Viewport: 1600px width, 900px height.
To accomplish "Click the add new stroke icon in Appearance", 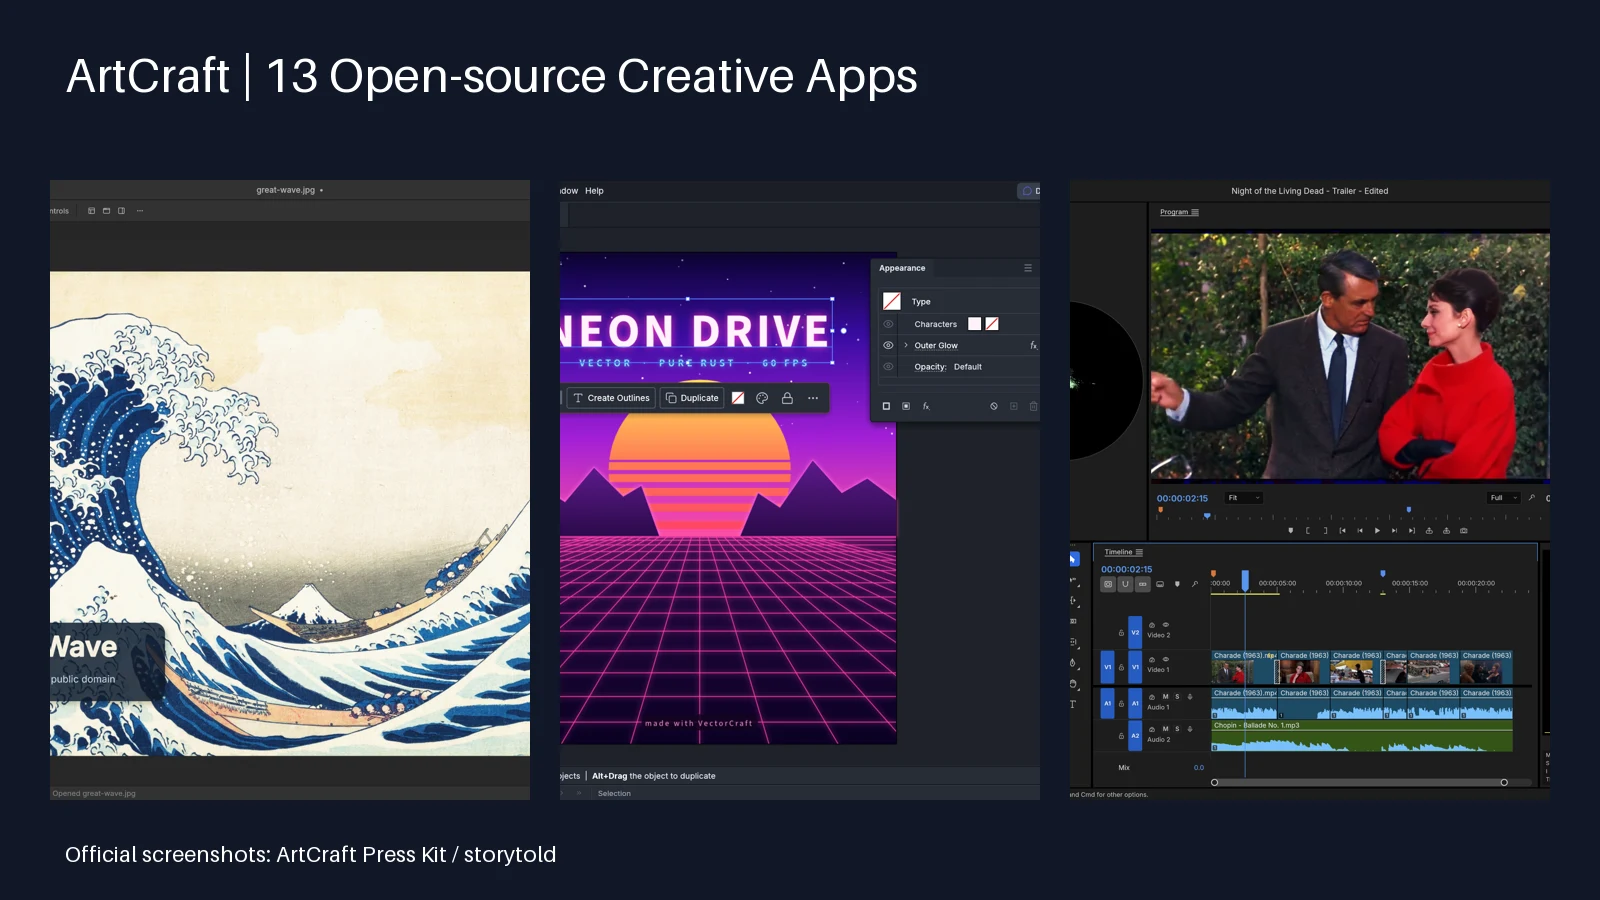I will coord(886,406).
